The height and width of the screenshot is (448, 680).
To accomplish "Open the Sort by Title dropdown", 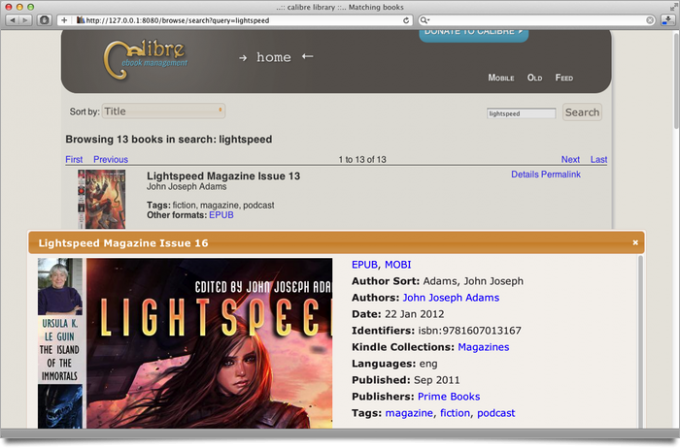I will point(163,112).
